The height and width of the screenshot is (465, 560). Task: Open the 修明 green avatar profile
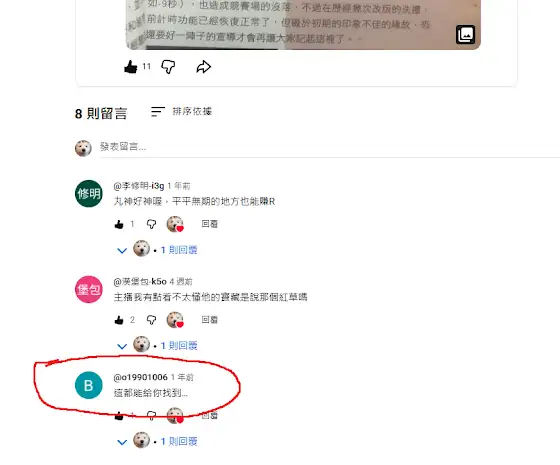tap(89, 194)
